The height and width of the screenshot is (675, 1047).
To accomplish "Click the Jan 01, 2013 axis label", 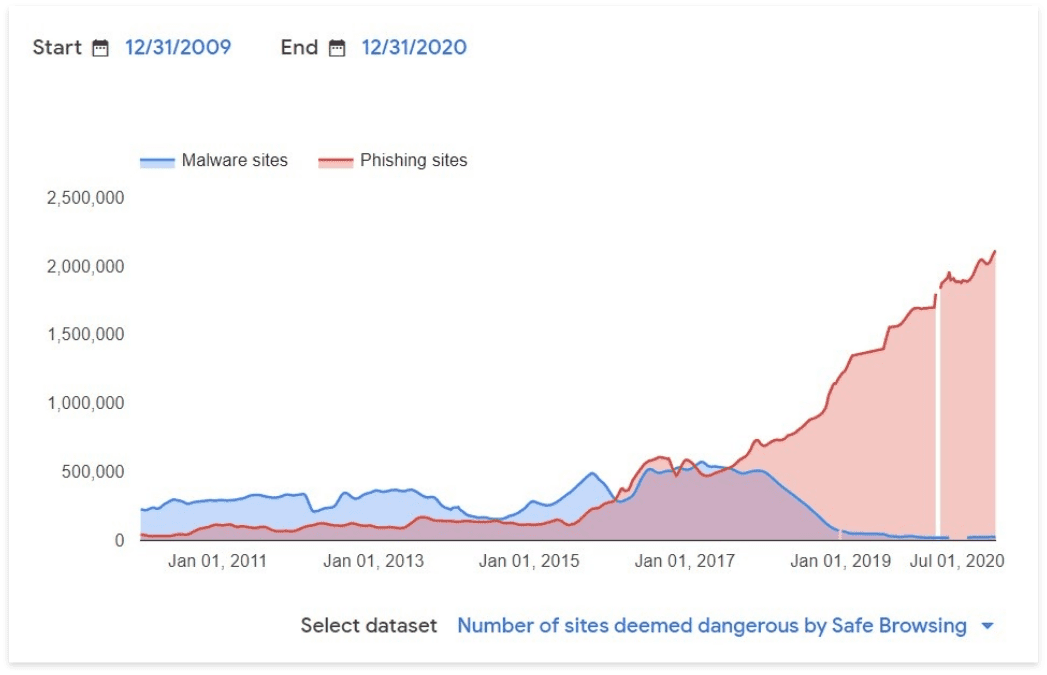I will click(x=373, y=561).
